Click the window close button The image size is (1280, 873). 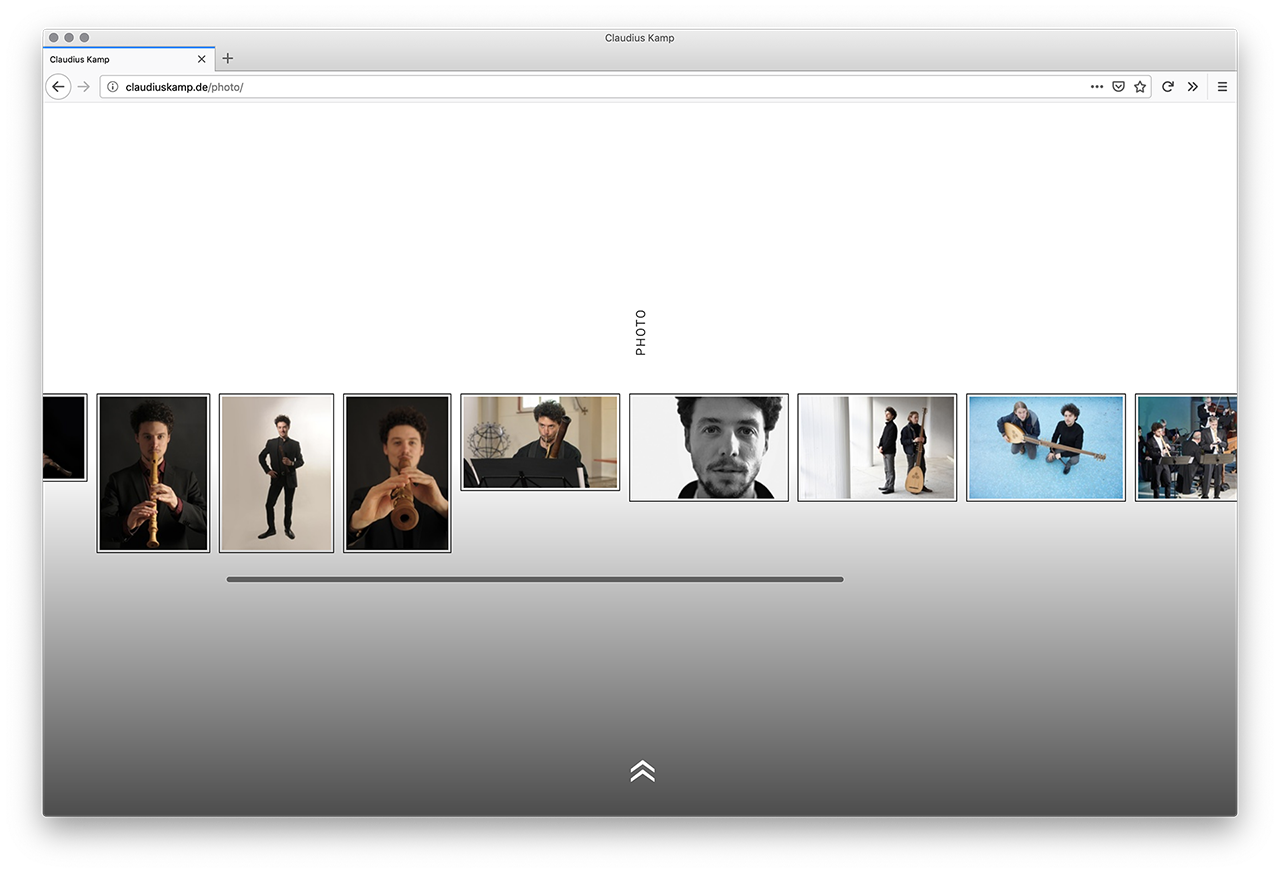[54, 38]
